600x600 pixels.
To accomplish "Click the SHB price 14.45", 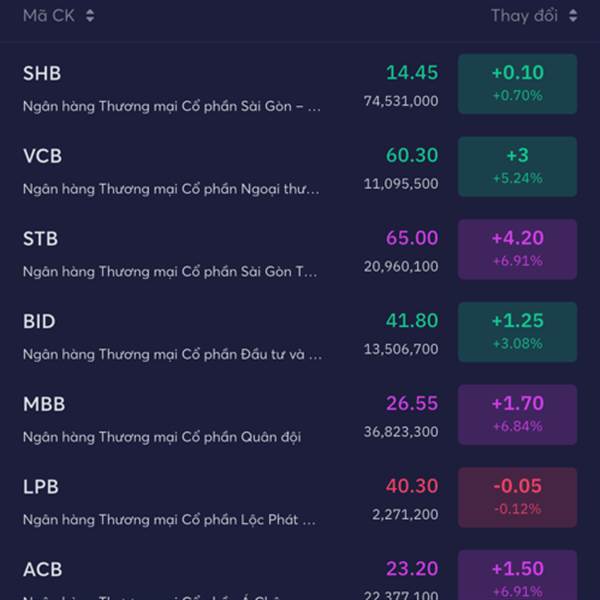I will click(412, 73).
